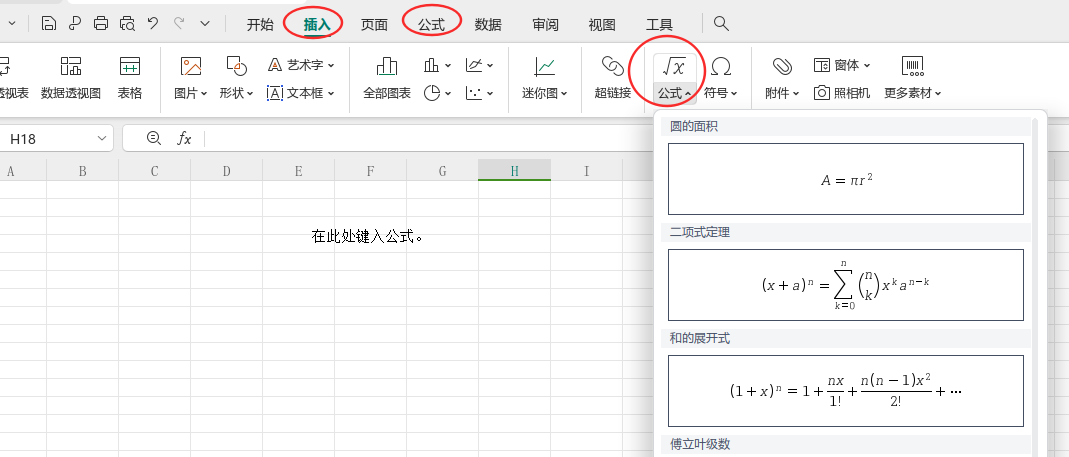Select column D header
Screen dimensions: 1069x457
coord(226,171)
